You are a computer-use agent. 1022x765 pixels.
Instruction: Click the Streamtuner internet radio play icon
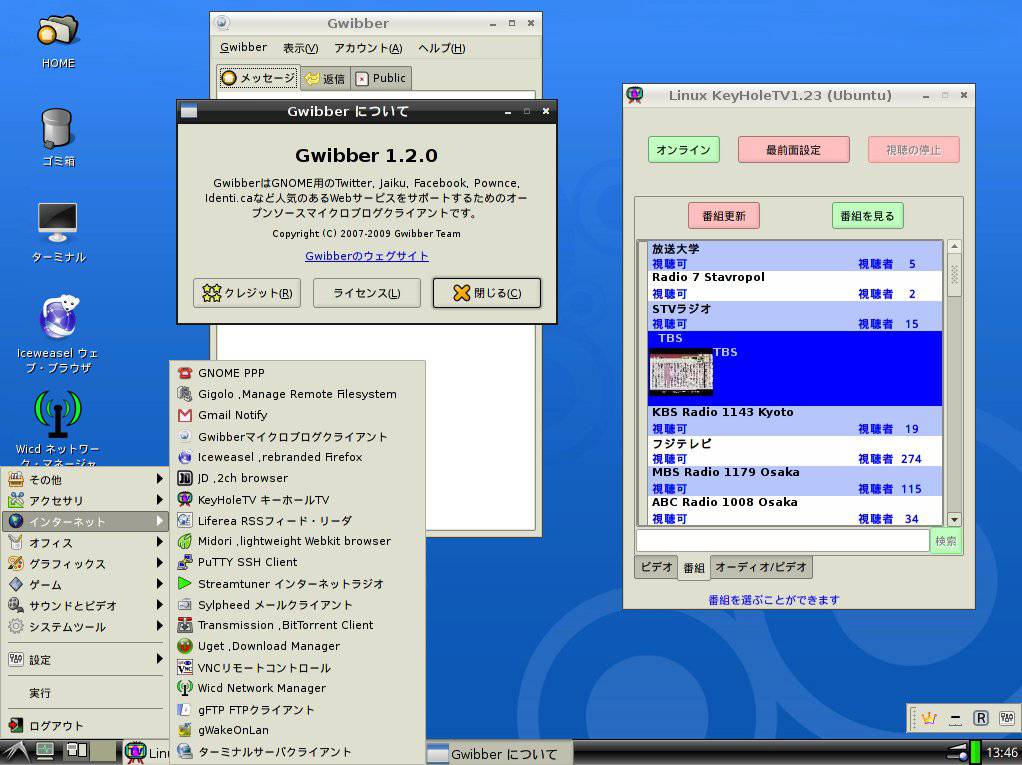(x=185, y=583)
